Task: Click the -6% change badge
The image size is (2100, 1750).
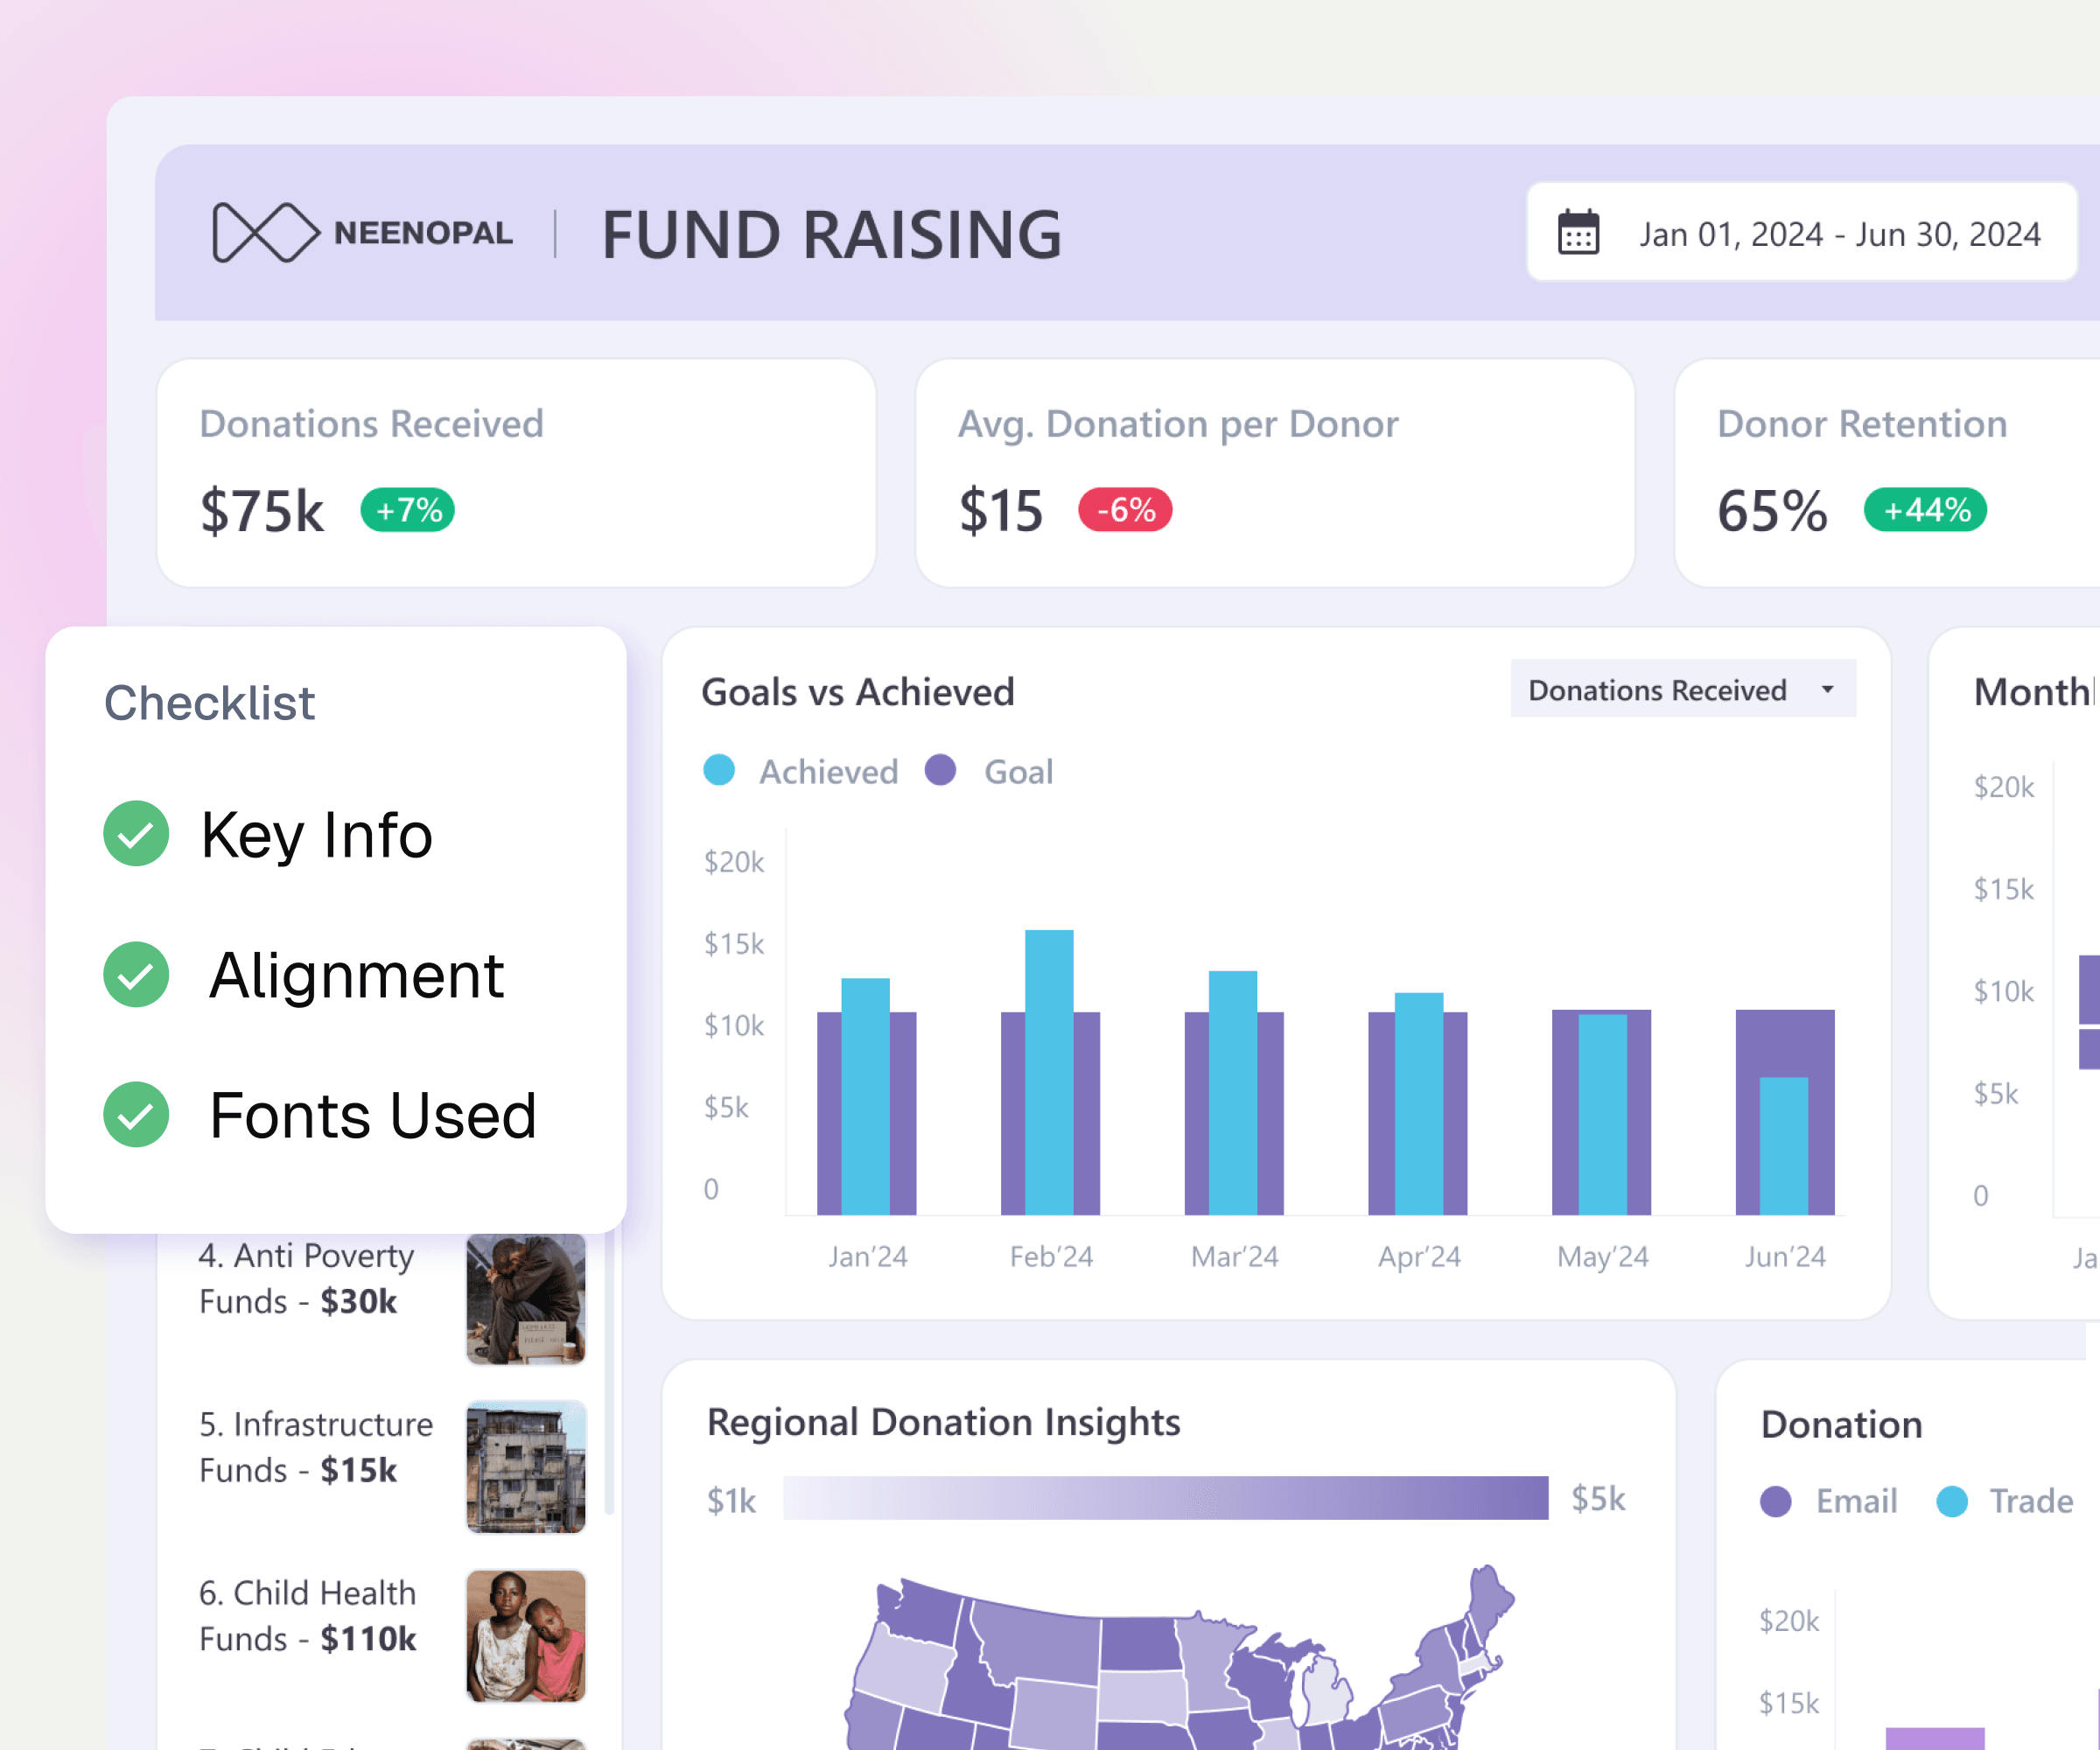Action: 1125,510
